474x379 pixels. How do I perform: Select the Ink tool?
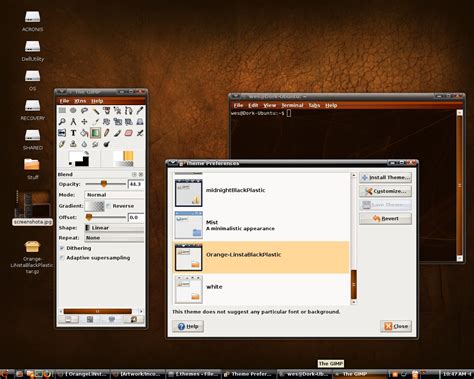[x=62, y=144]
